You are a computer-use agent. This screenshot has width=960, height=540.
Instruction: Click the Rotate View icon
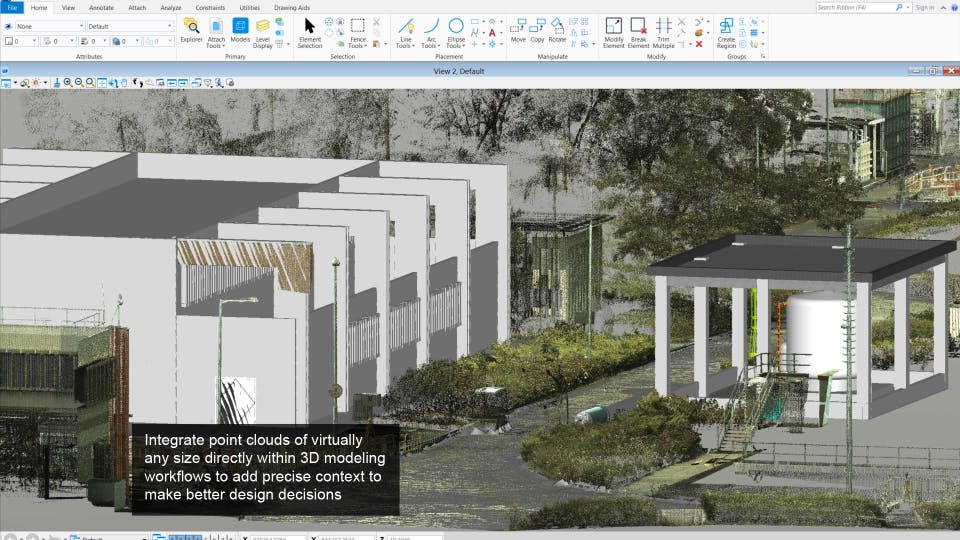(113, 83)
